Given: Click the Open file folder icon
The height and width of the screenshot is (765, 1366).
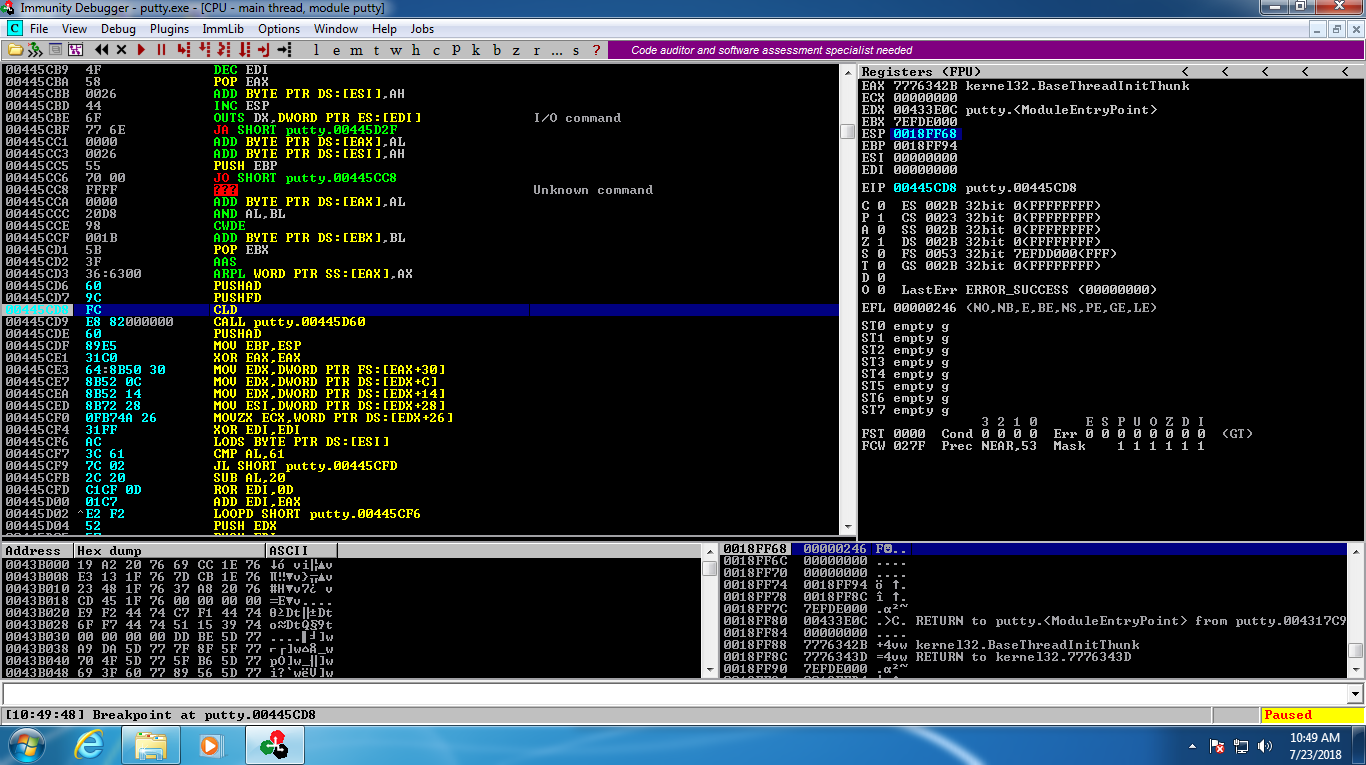Looking at the screenshot, I should [15, 50].
